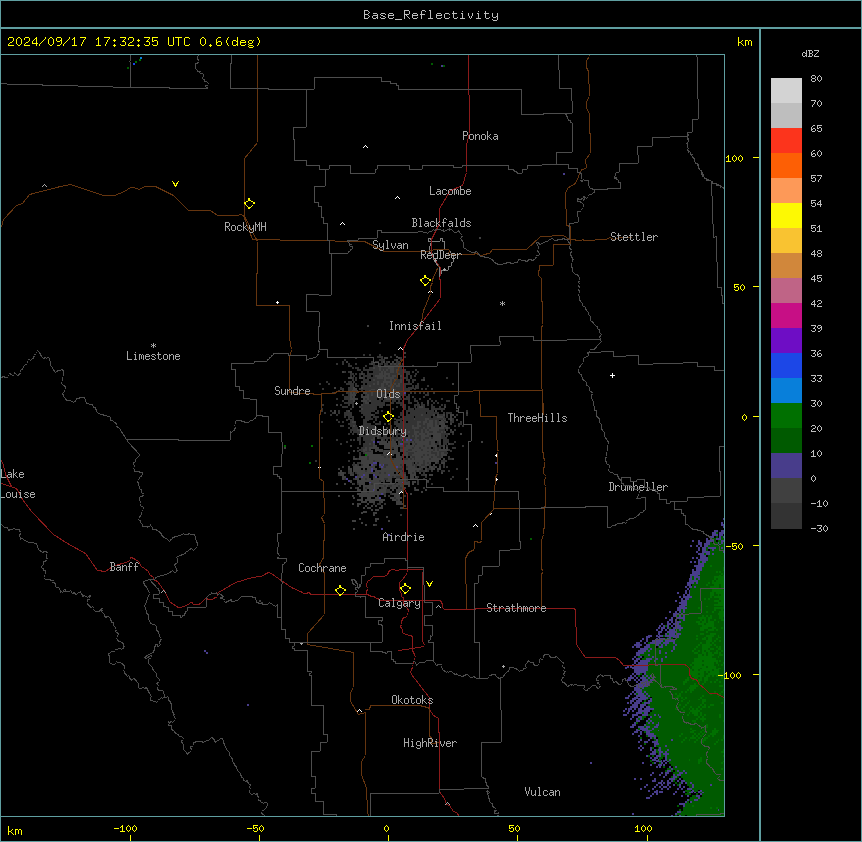Click the Cochrane label

pyautogui.click(x=322, y=568)
